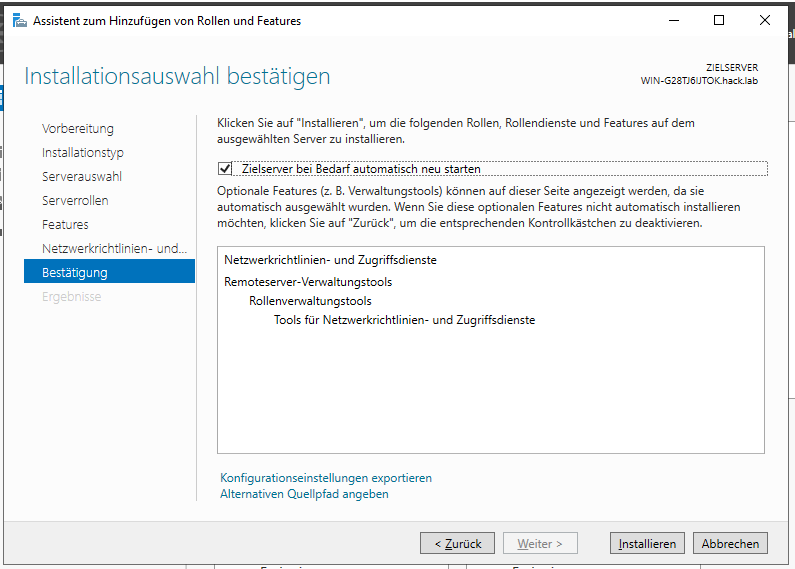This screenshot has width=795, height=569.
Task: Switch to the Serverrollen step
Action: point(75,201)
